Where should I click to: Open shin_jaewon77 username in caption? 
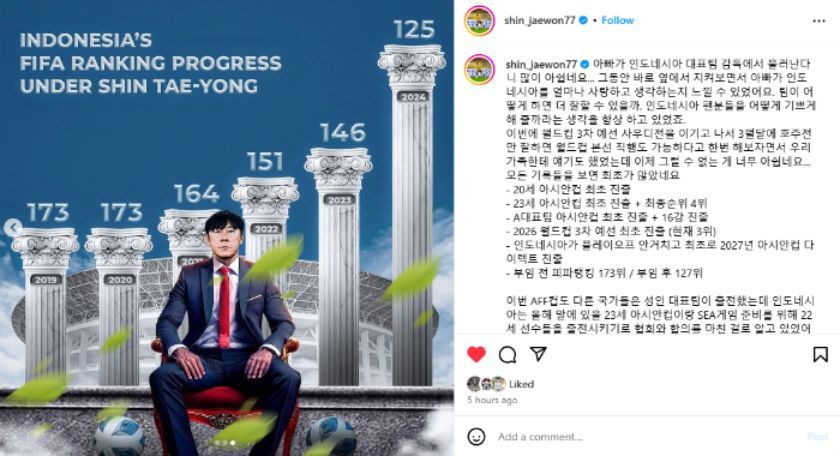542,64
